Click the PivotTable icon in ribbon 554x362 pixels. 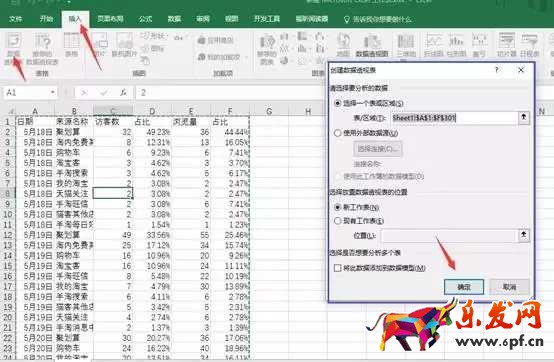coord(13,48)
